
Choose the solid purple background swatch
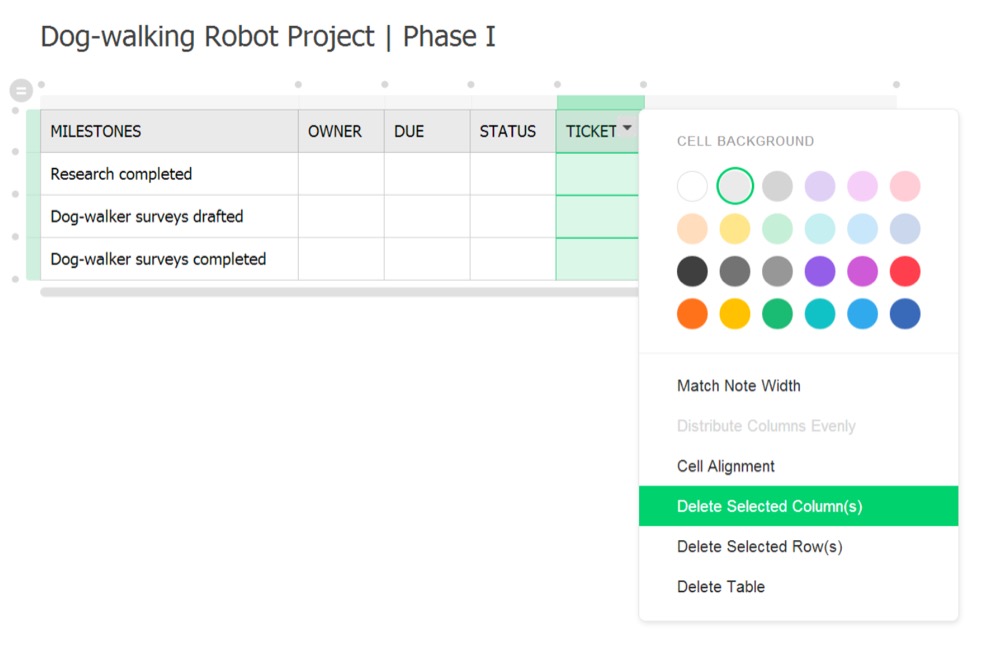point(820,271)
